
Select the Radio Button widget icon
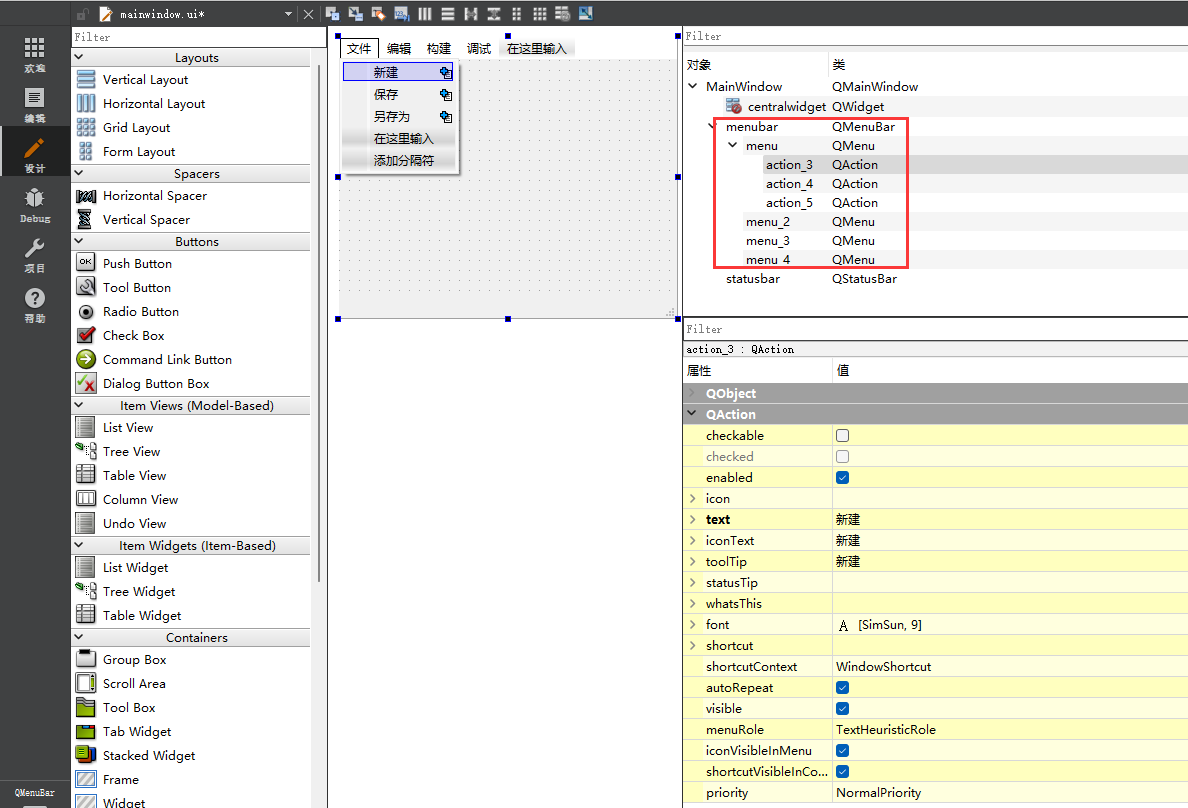(86, 311)
